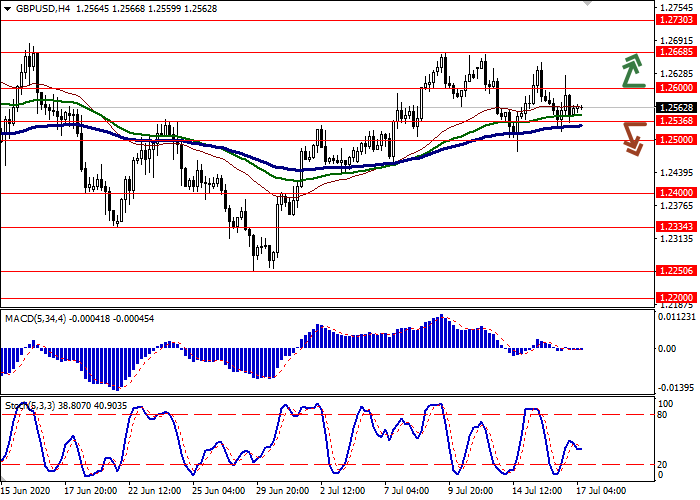
Task: Click the 1.27303 resistance level label
Action: point(677,19)
